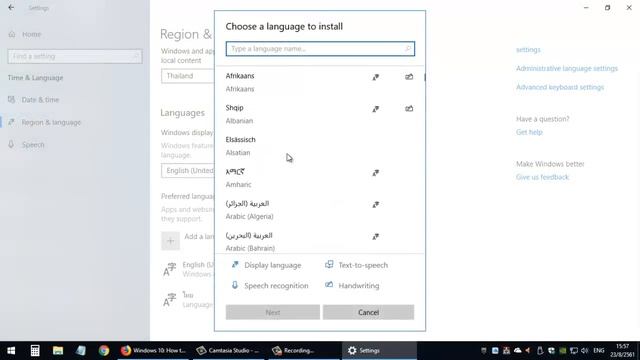The image size is (640, 360).
Task: Click the language list scrollbar thumb
Action: (x=424, y=77)
